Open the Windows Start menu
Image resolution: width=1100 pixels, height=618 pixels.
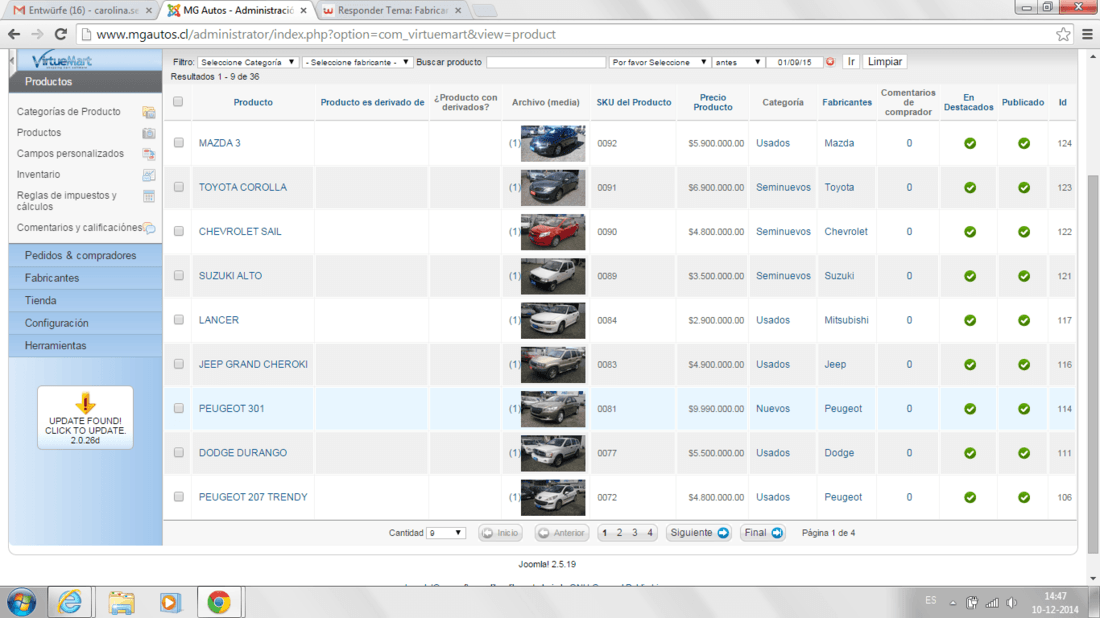coord(22,602)
